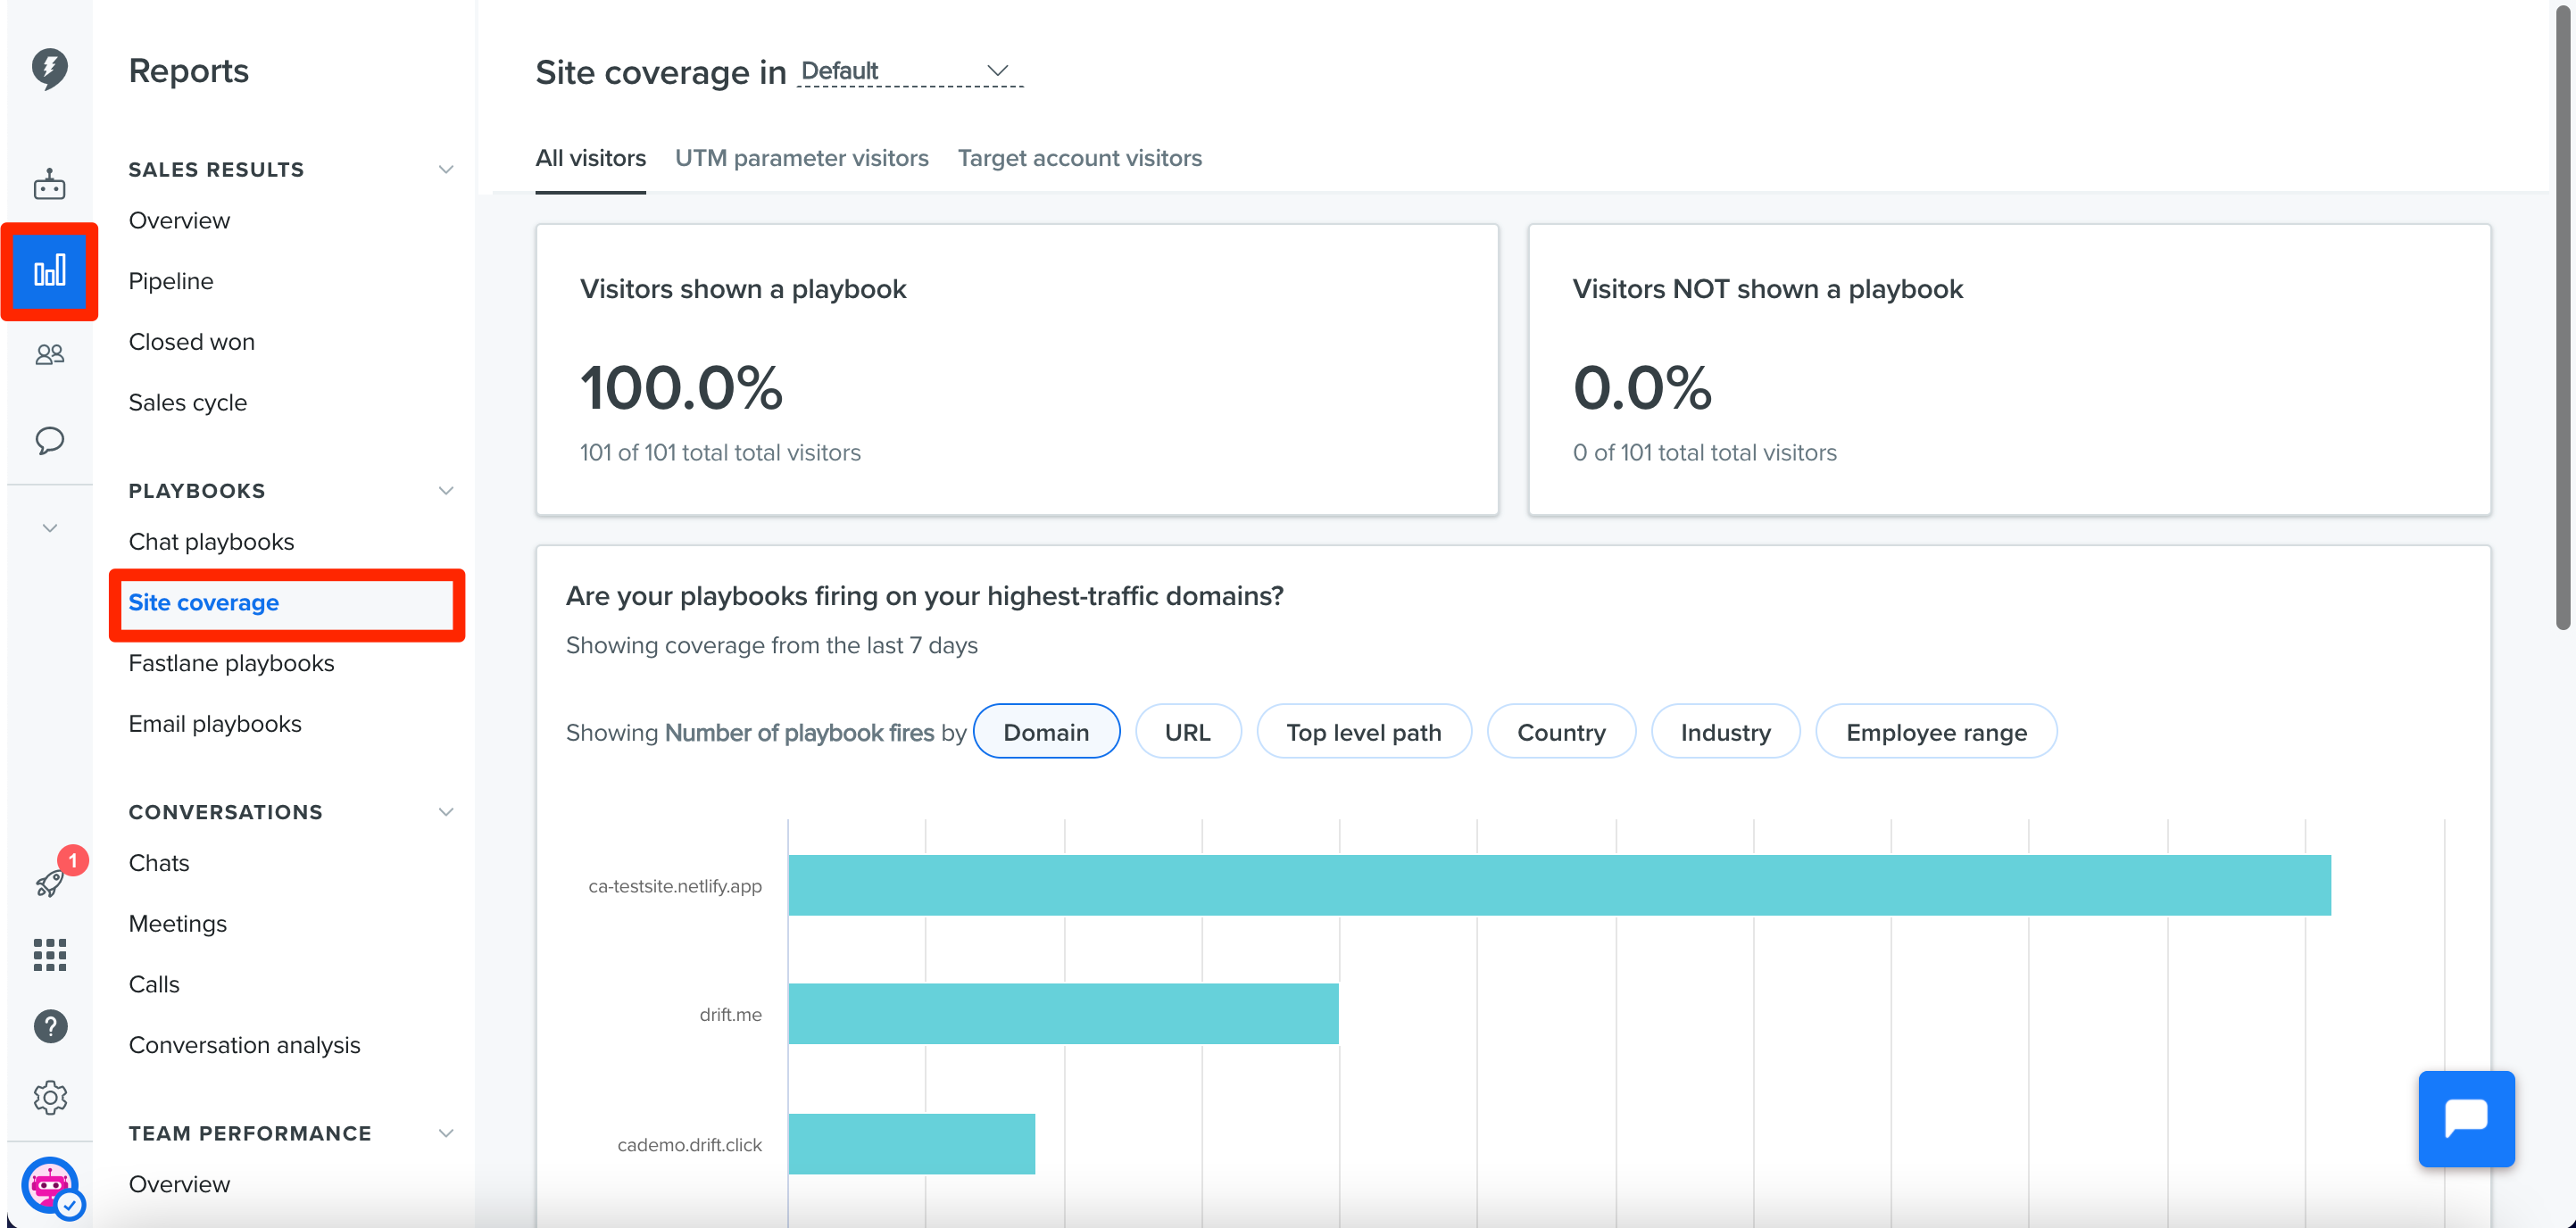Open the Conversations chat bubble icon
Viewport: 2576px width, 1228px height.
49,440
